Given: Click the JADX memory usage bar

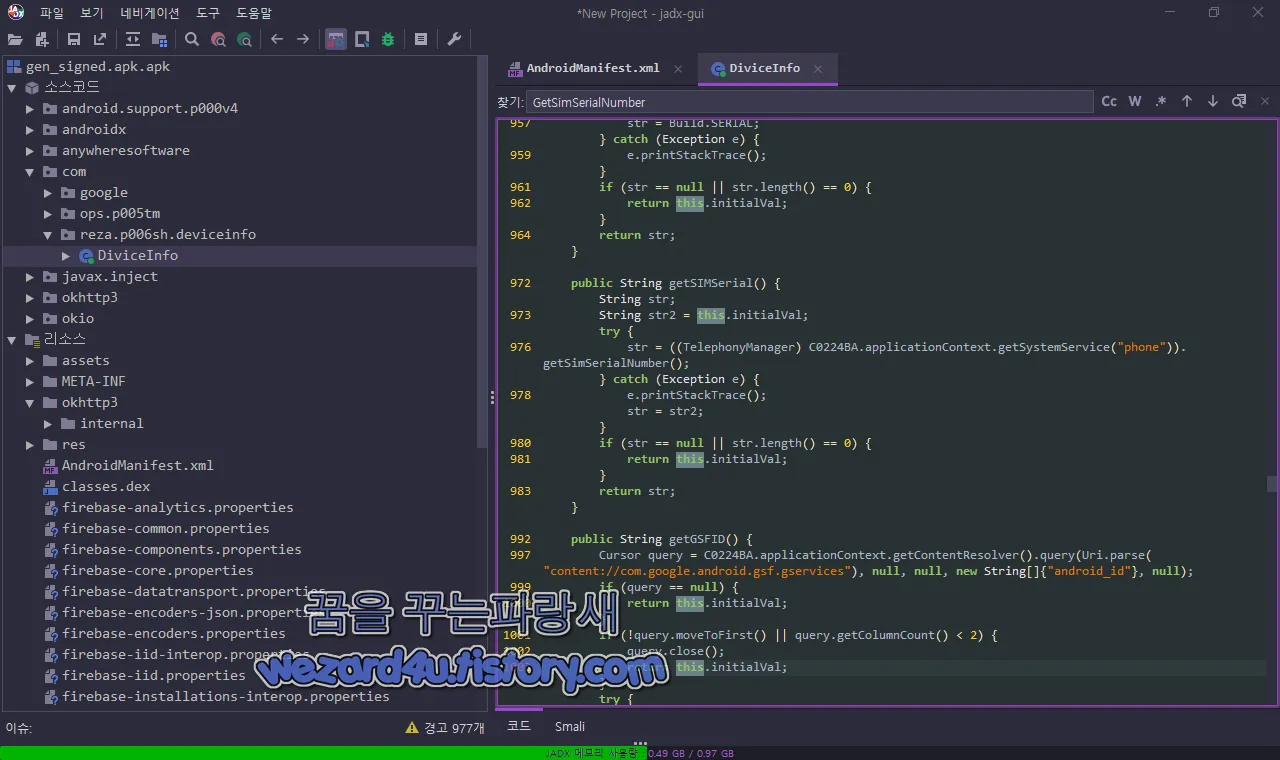Looking at the screenshot, I should 640,753.
